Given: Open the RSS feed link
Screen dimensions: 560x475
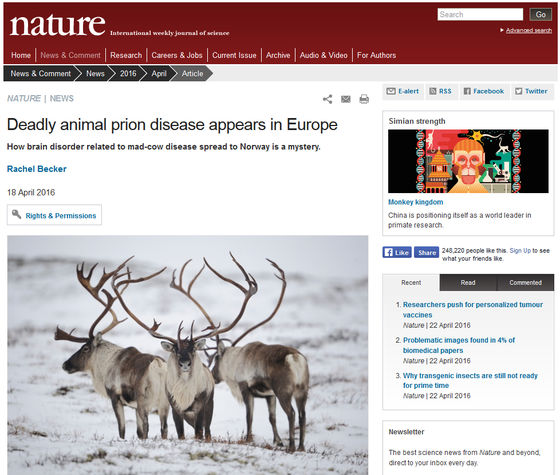Looking at the screenshot, I should pos(440,91).
